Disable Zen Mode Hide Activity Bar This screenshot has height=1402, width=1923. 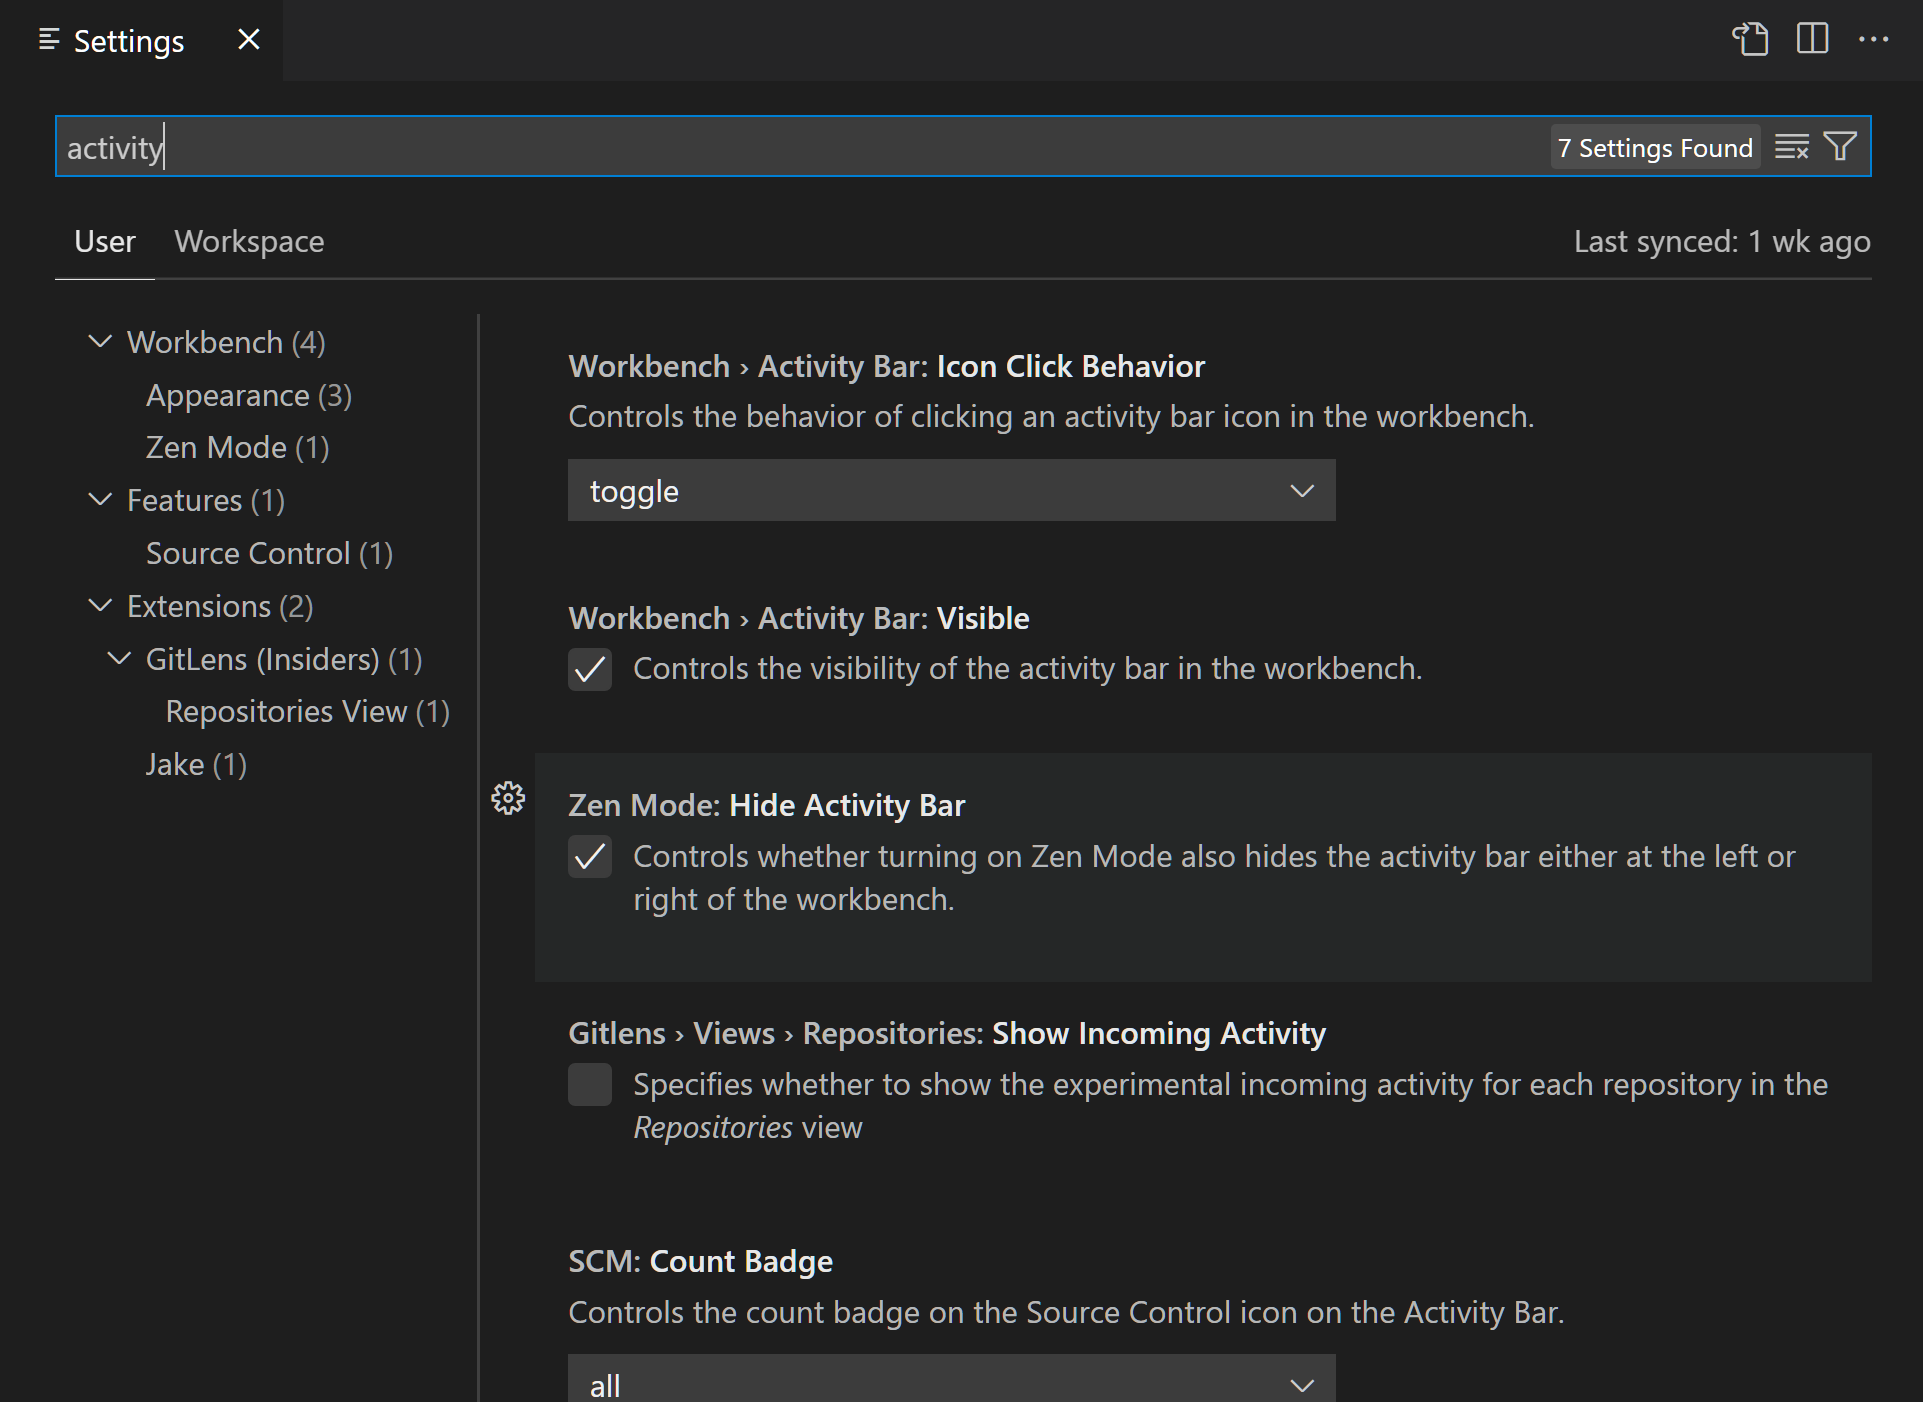click(x=590, y=857)
